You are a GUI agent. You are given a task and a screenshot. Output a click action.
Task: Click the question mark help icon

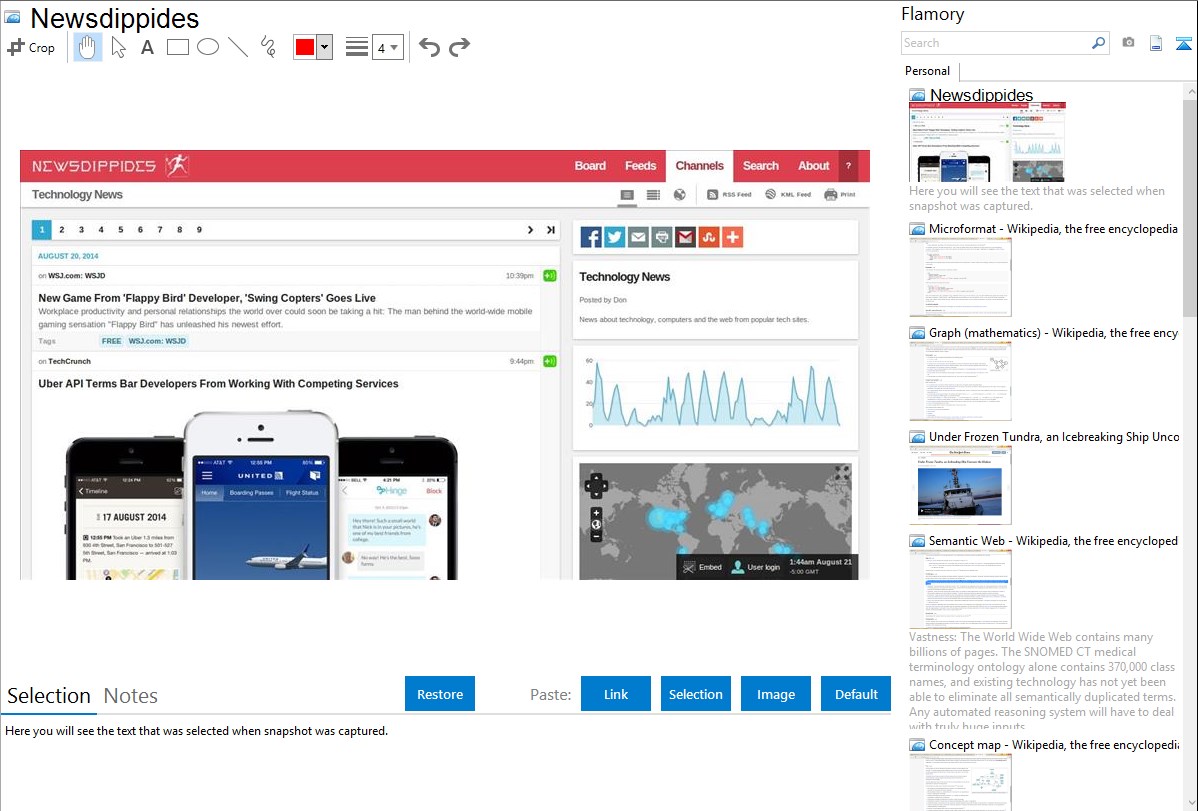[848, 166]
